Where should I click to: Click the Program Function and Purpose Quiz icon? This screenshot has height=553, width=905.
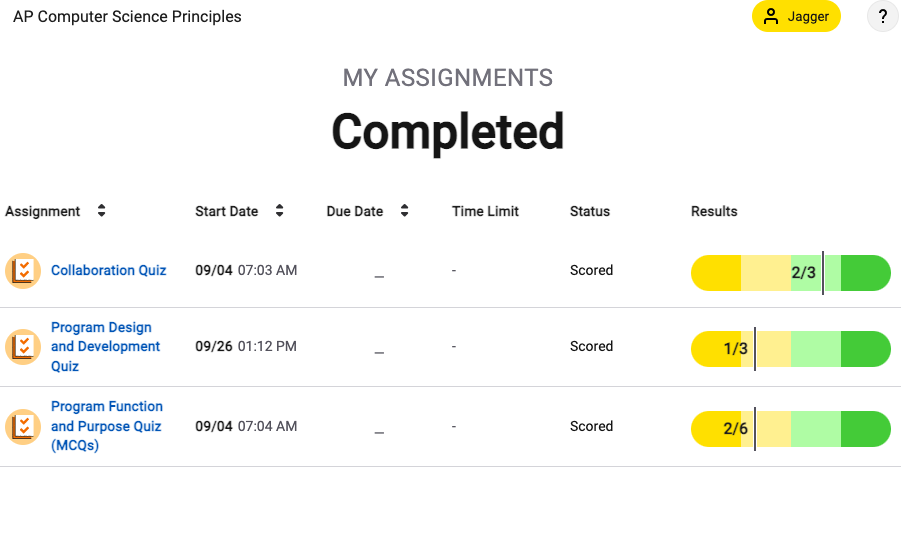pyautogui.click(x=23, y=427)
